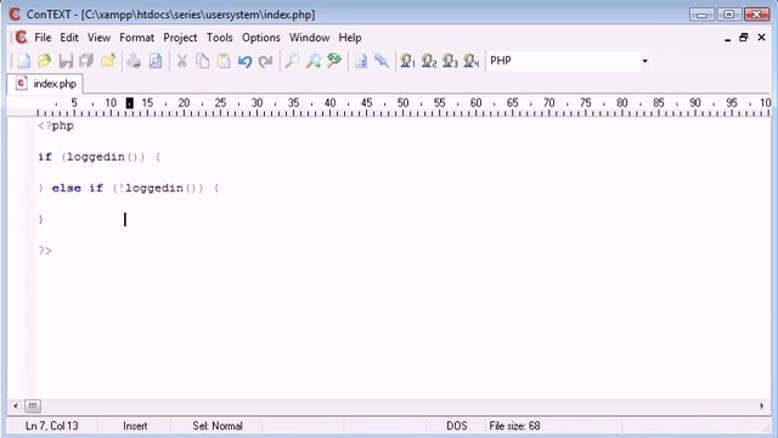Click the '?>' closing tag line

point(45,251)
